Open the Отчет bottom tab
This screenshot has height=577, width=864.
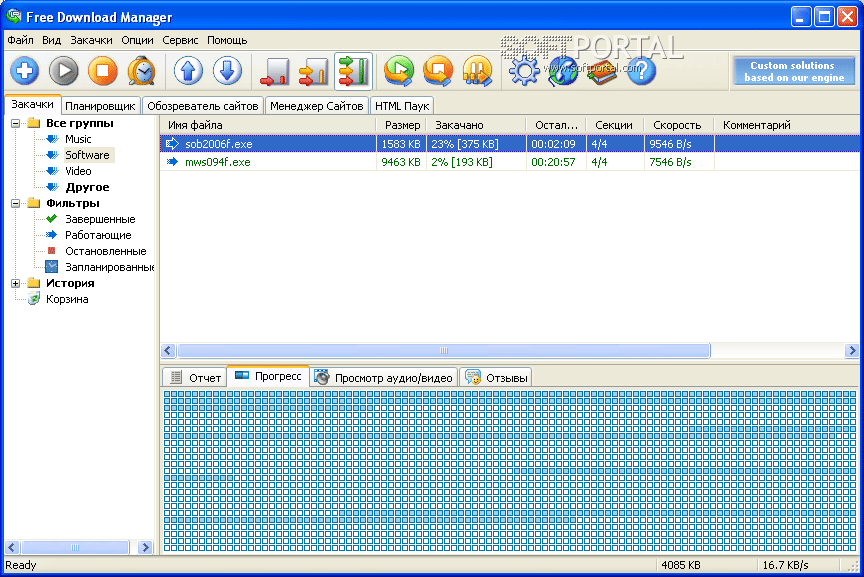(x=195, y=378)
